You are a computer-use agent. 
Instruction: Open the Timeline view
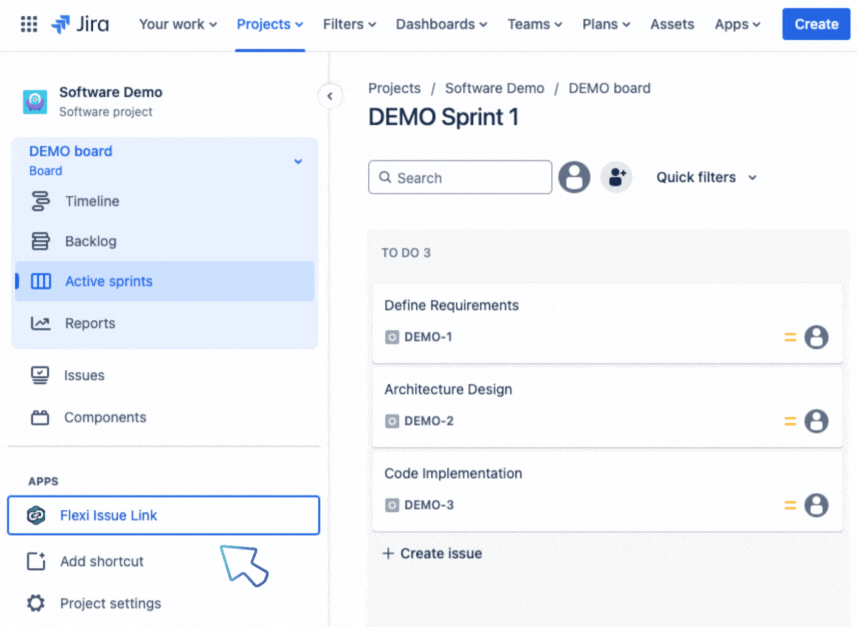(90, 201)
